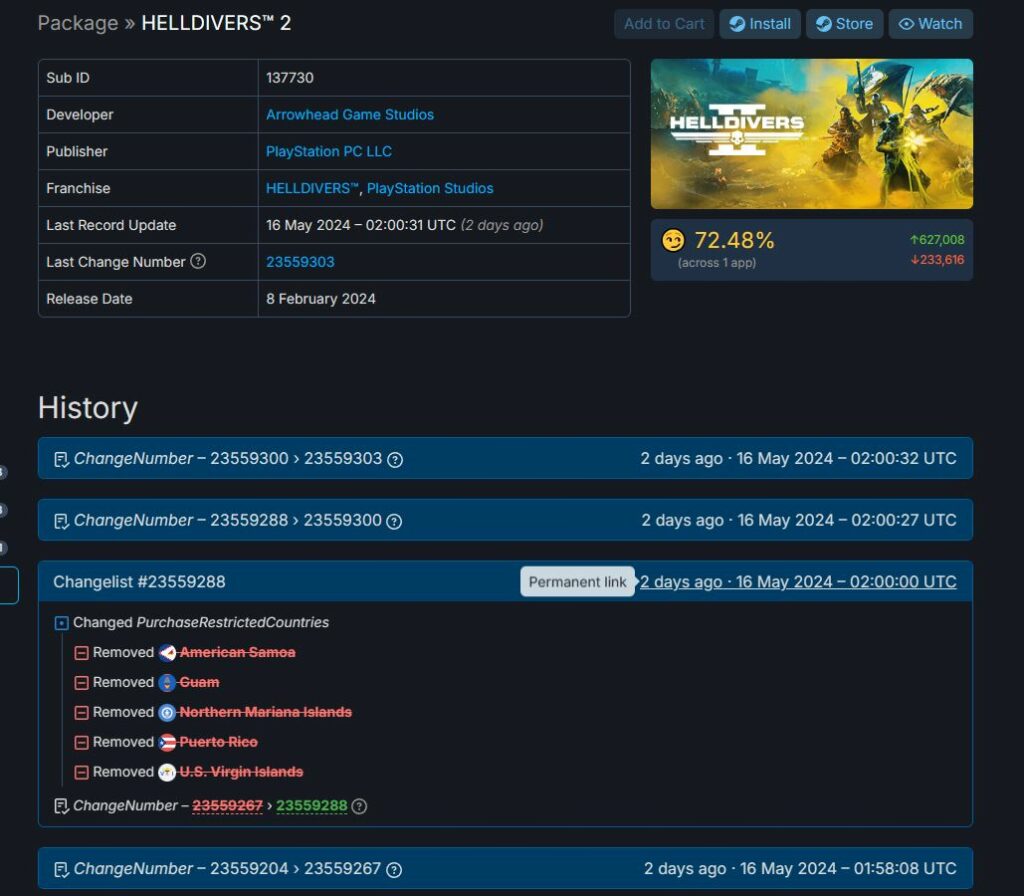Click the Northern Mariana Islands flag icon
Viewport: 1024px width, 896px height.
pos(169,712)
